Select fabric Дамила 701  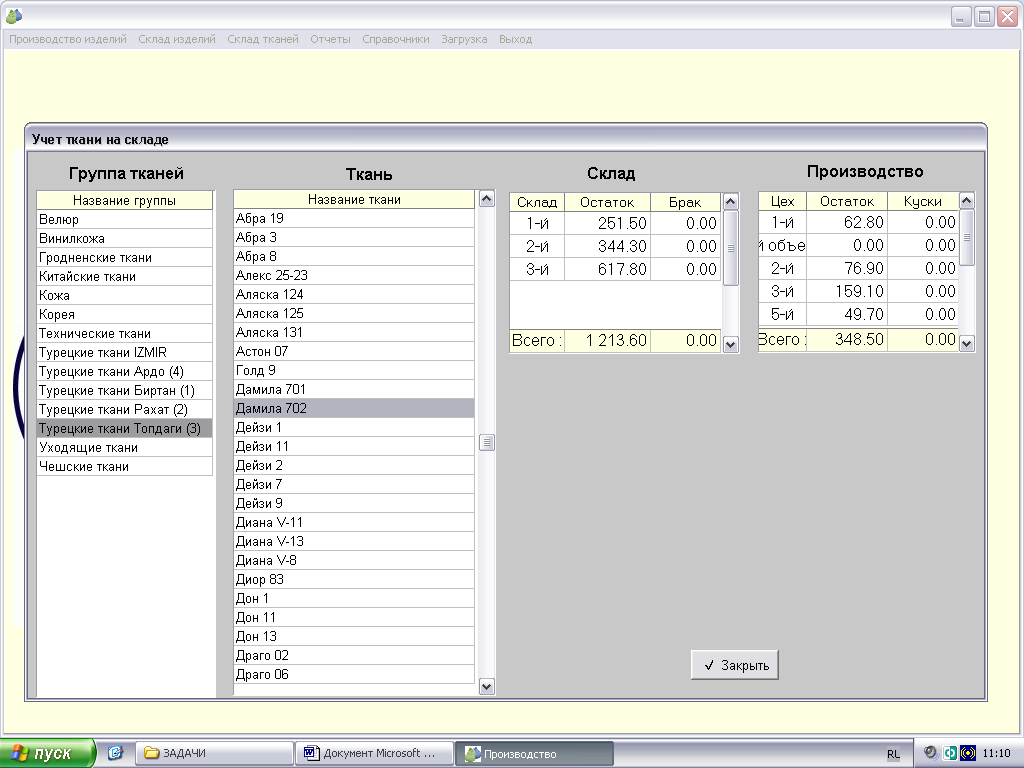[x=354, y=389]
